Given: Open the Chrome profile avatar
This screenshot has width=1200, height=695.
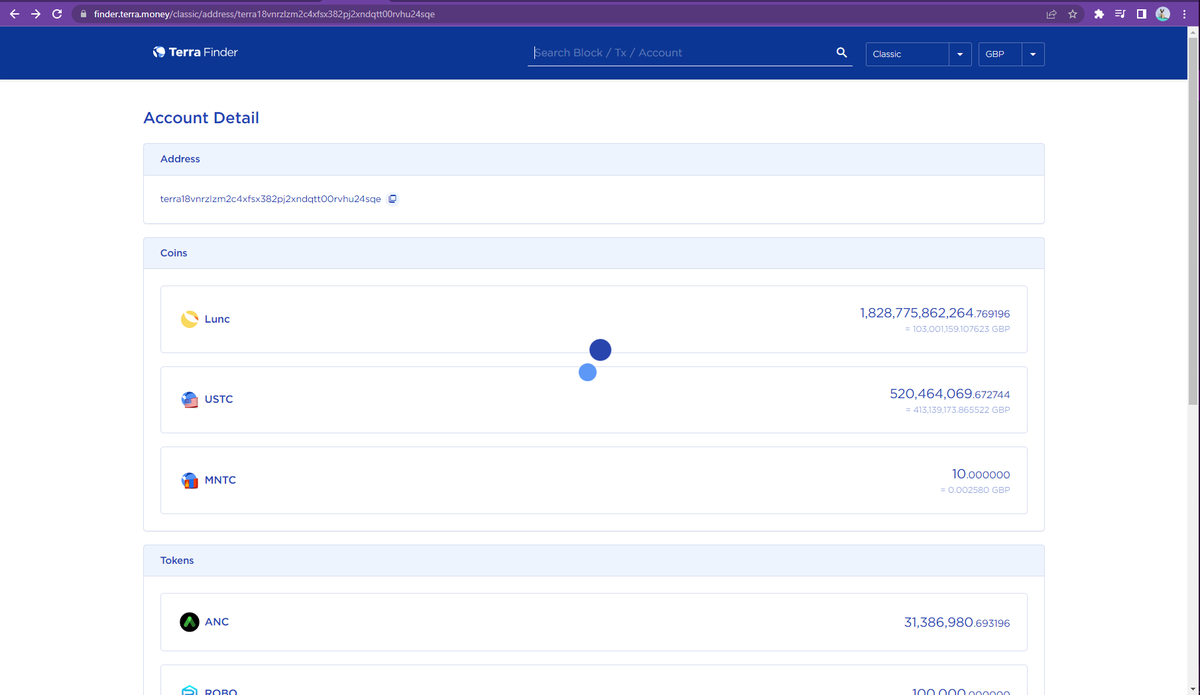Looking at the screenshot, I should coord(1163,14).
